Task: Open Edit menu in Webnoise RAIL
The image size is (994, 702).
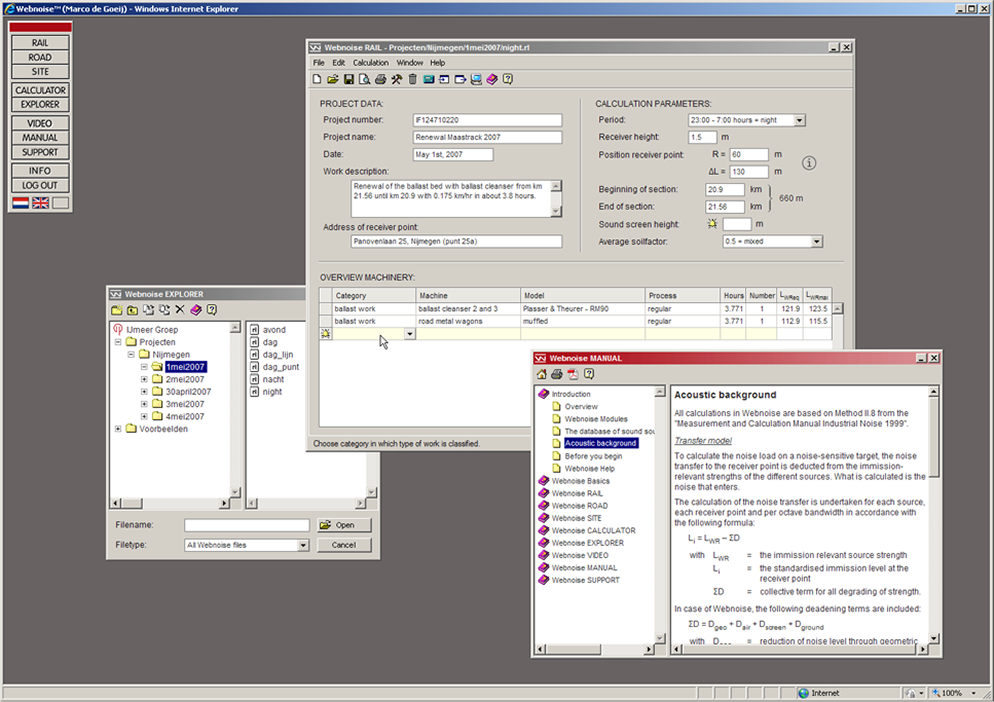Action: click(x=339, y=63)
